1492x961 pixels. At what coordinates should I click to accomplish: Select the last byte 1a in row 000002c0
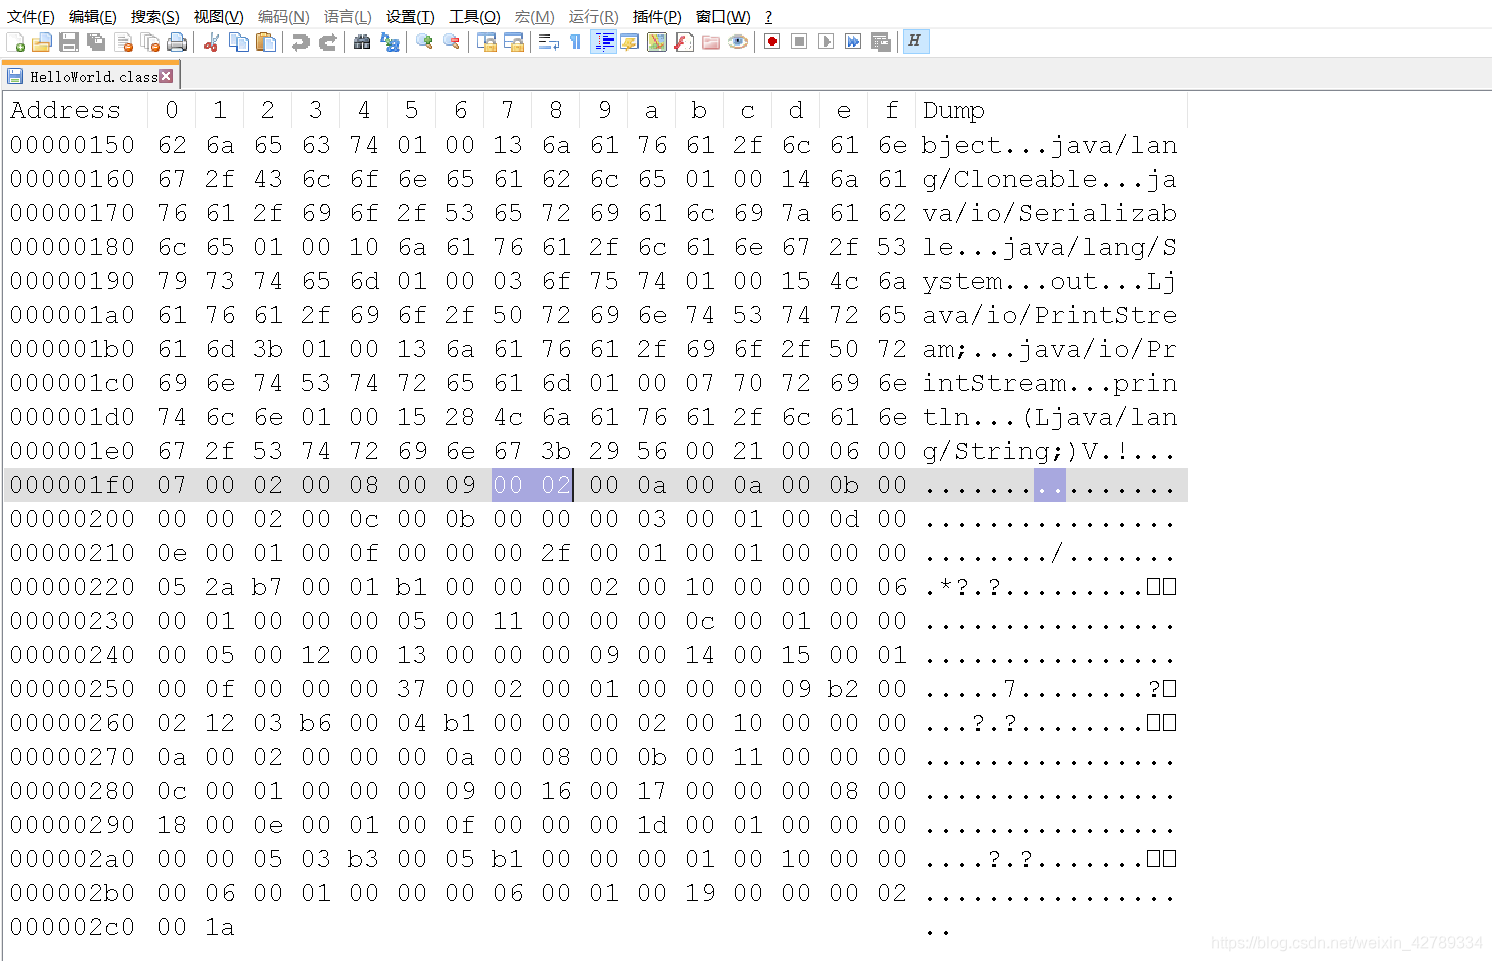click(x=220, y=927)
